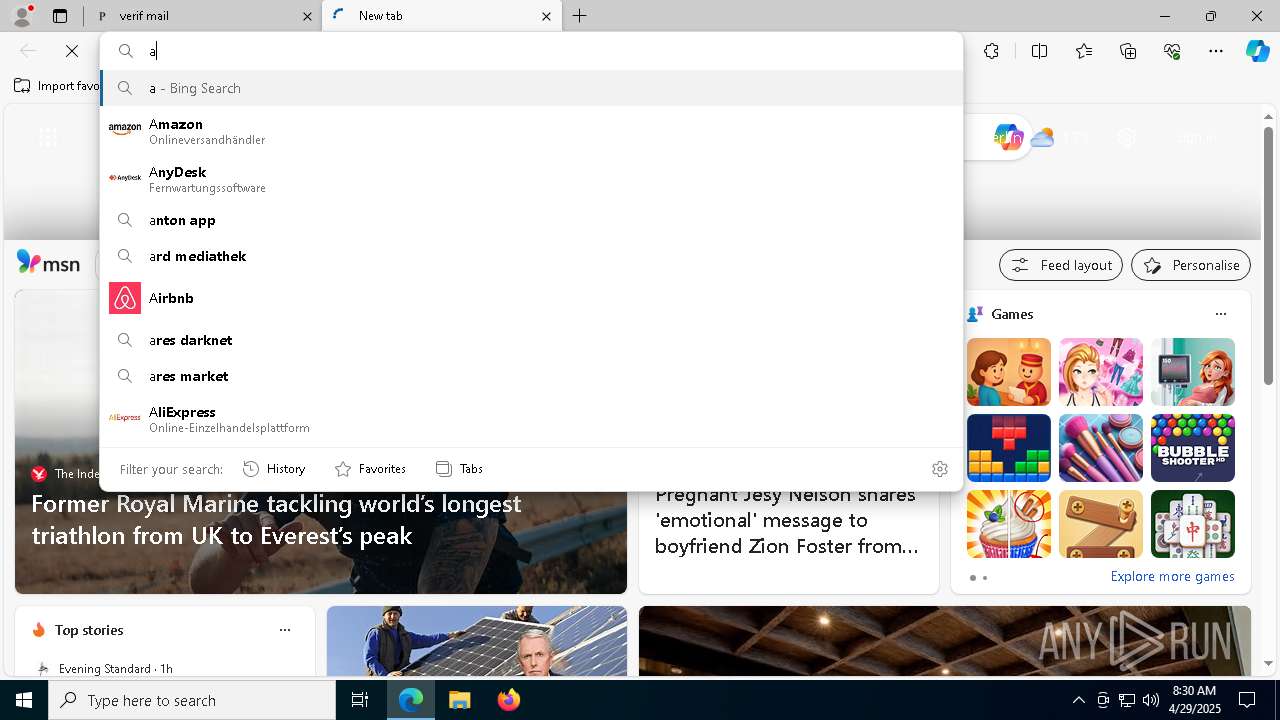
Task: Open address bar suggestion settings gear
Action: [939, 469]
